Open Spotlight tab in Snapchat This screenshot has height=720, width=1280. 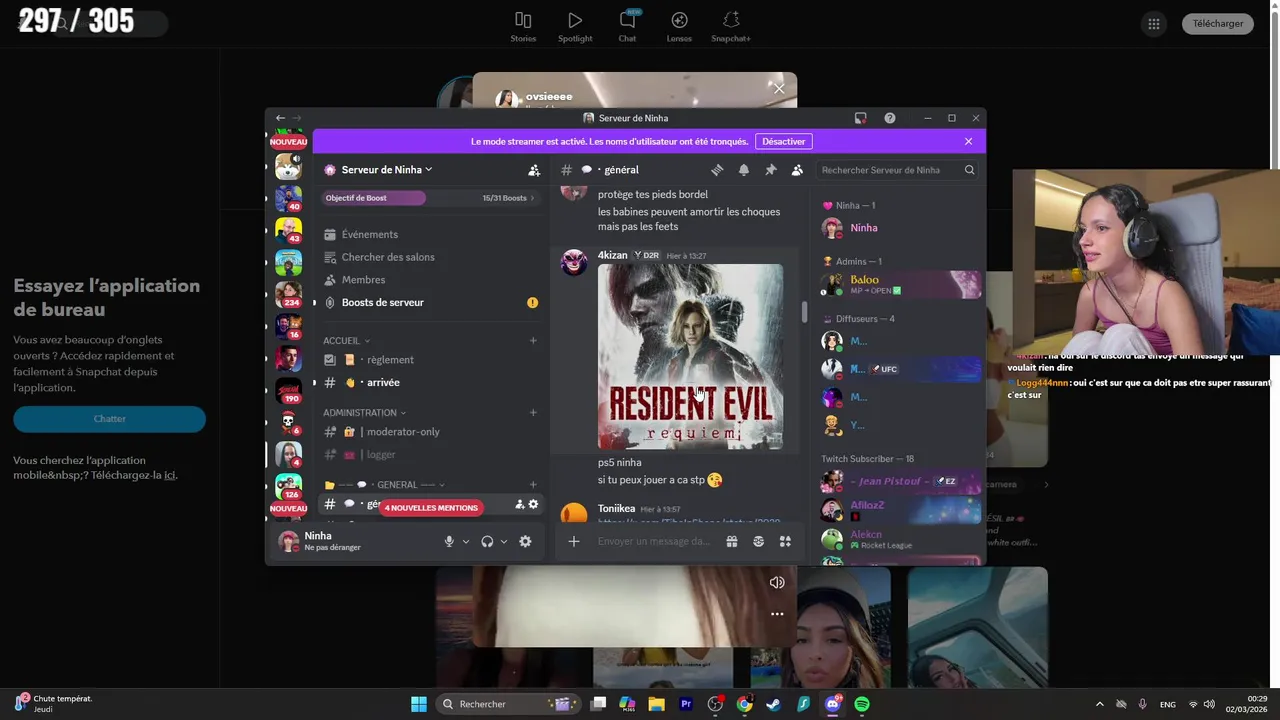575,26
